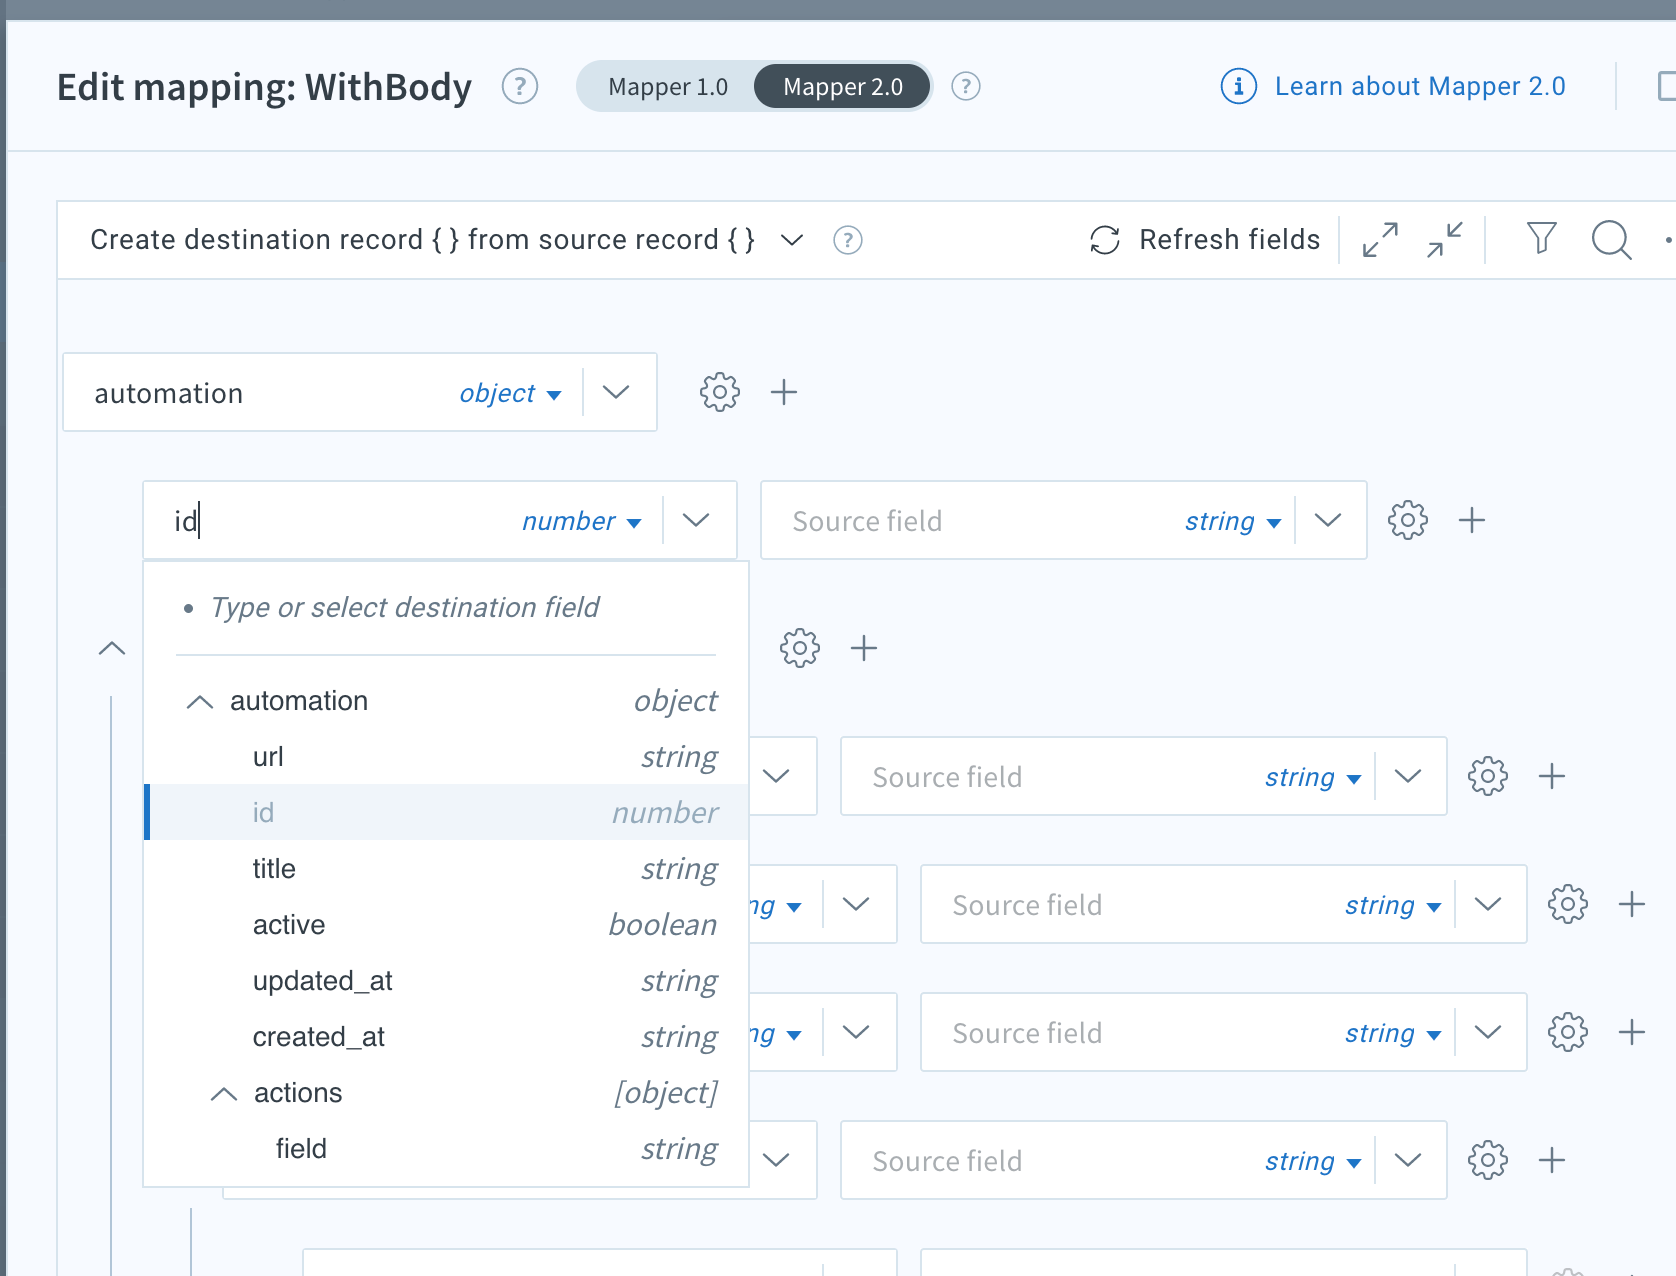Image resolution: width=1676 pixels, height=1276 pixels.
Task: Open help icon next to Mapper 2.0 toggle
Action: tap(965, 87)
